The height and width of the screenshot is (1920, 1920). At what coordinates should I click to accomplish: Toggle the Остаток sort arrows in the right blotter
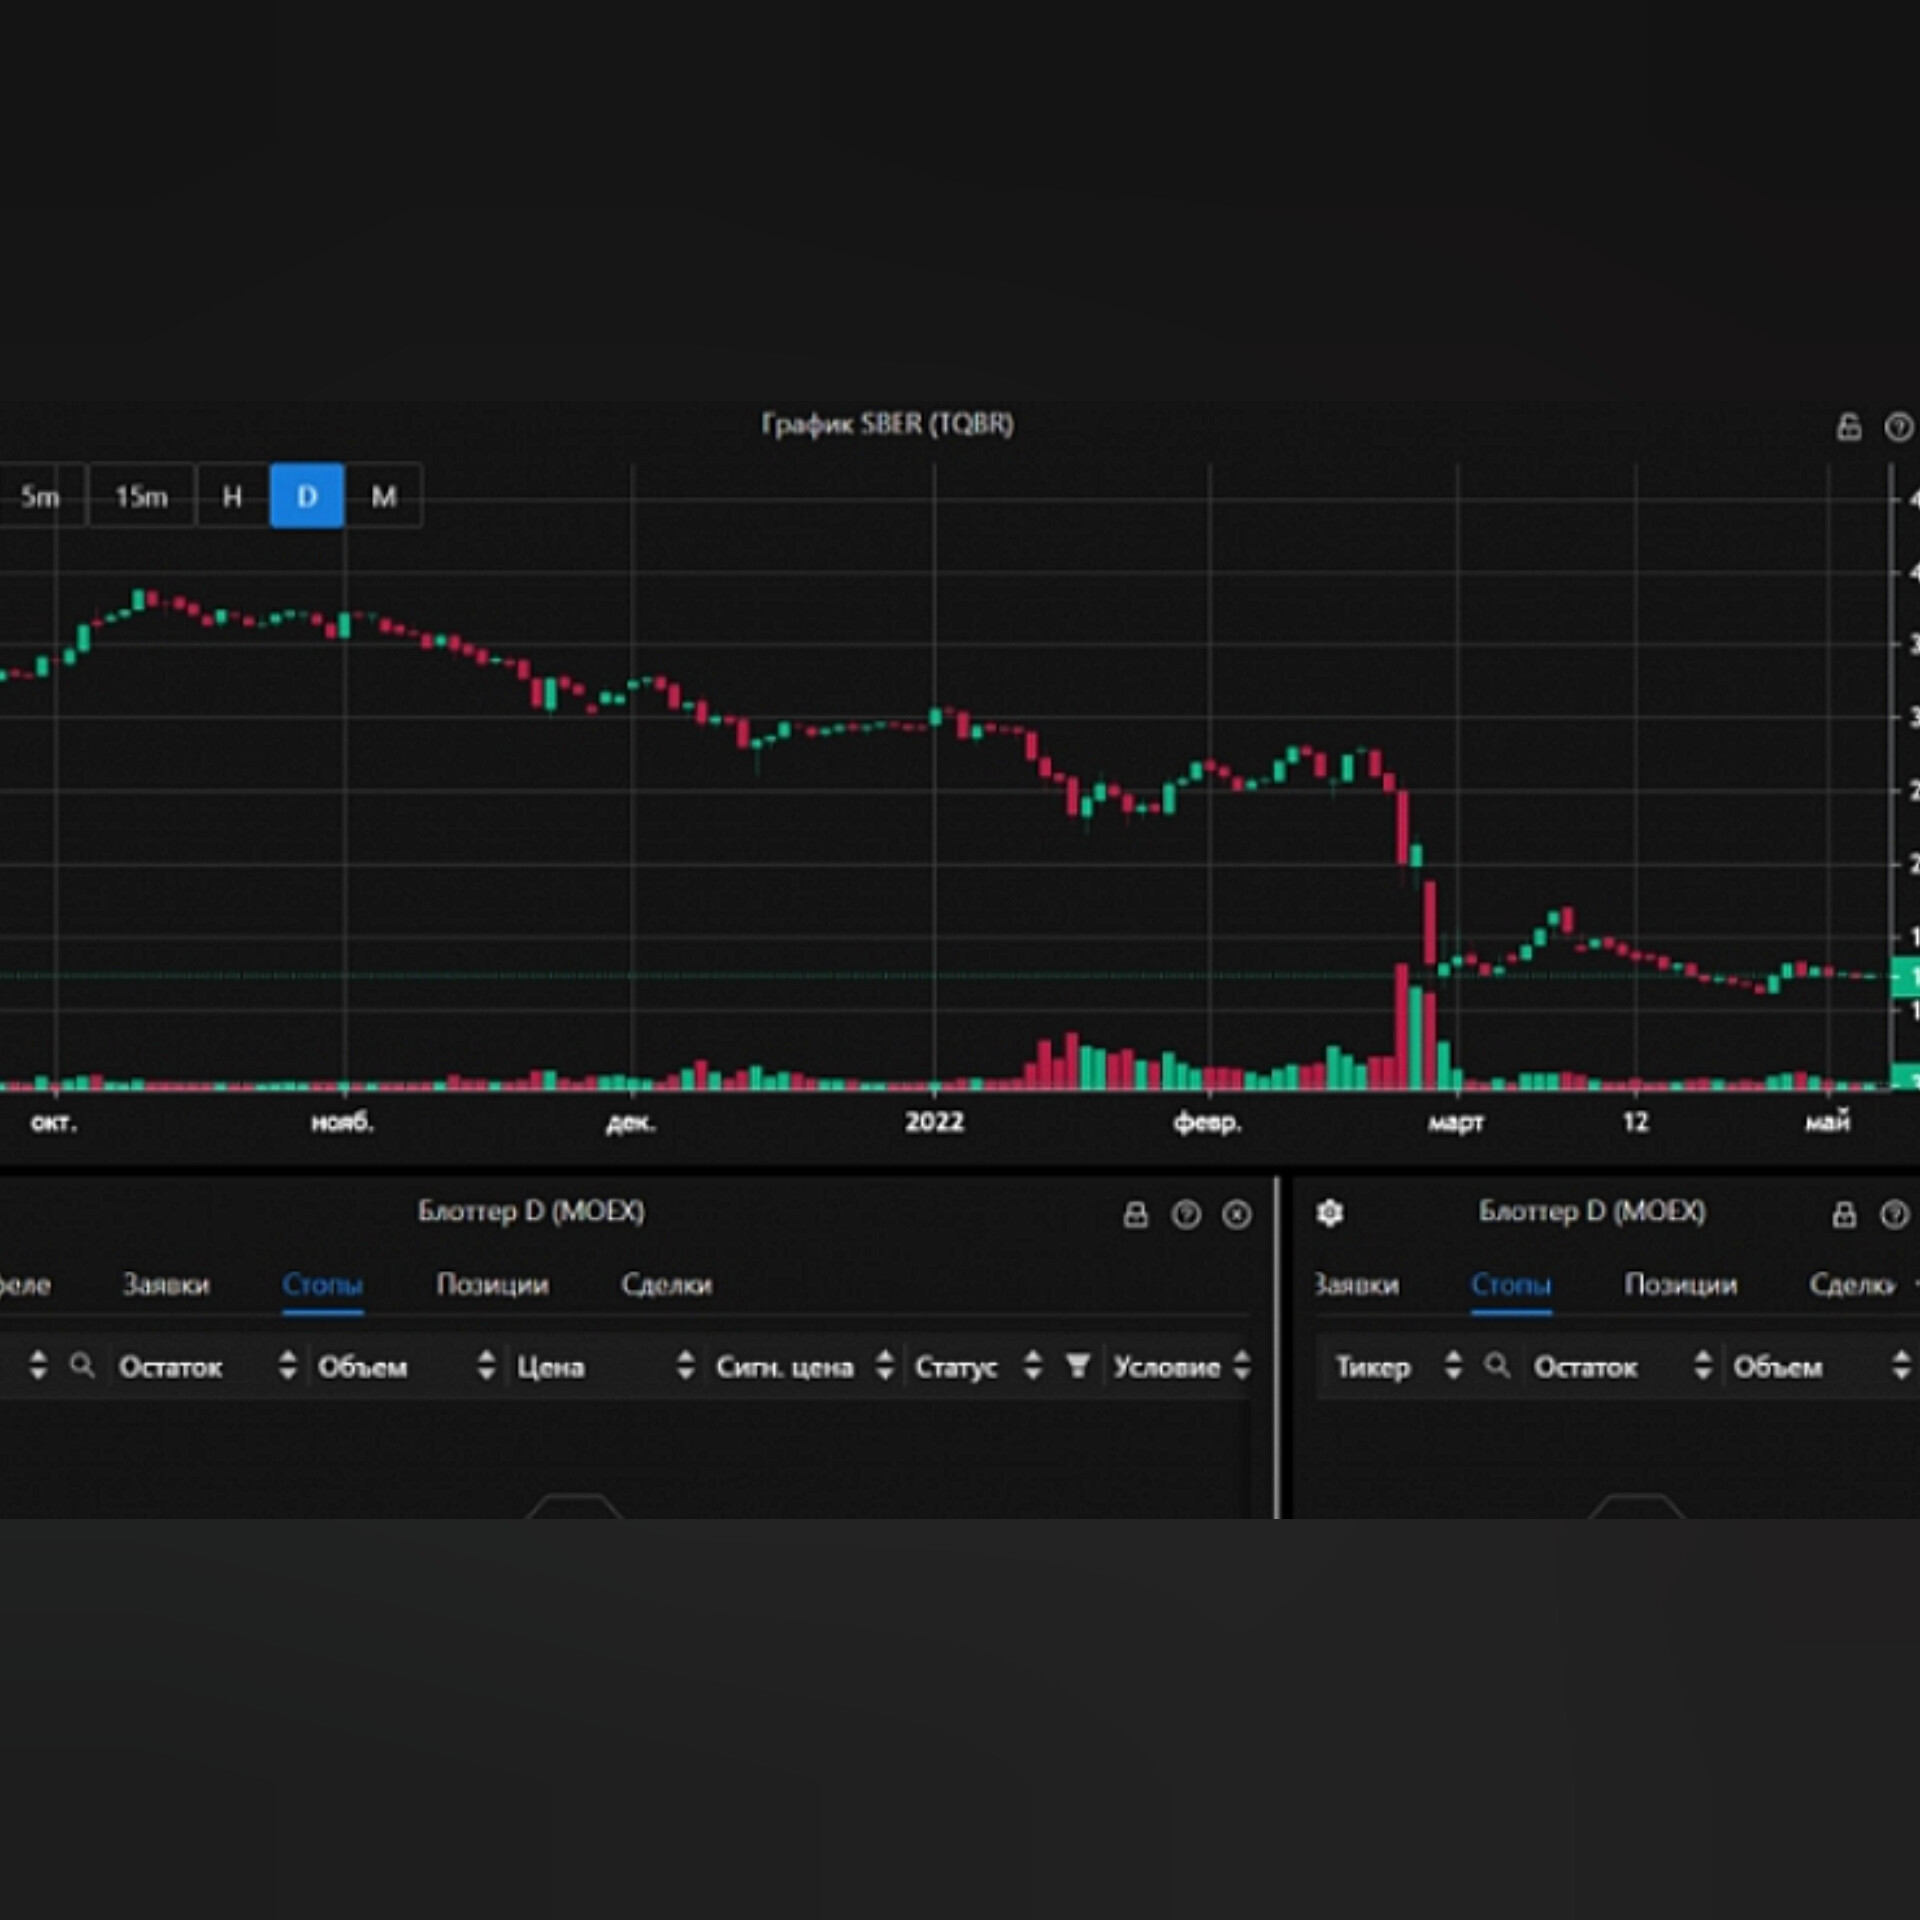pyautogui.click(x=1703, y=1365)
